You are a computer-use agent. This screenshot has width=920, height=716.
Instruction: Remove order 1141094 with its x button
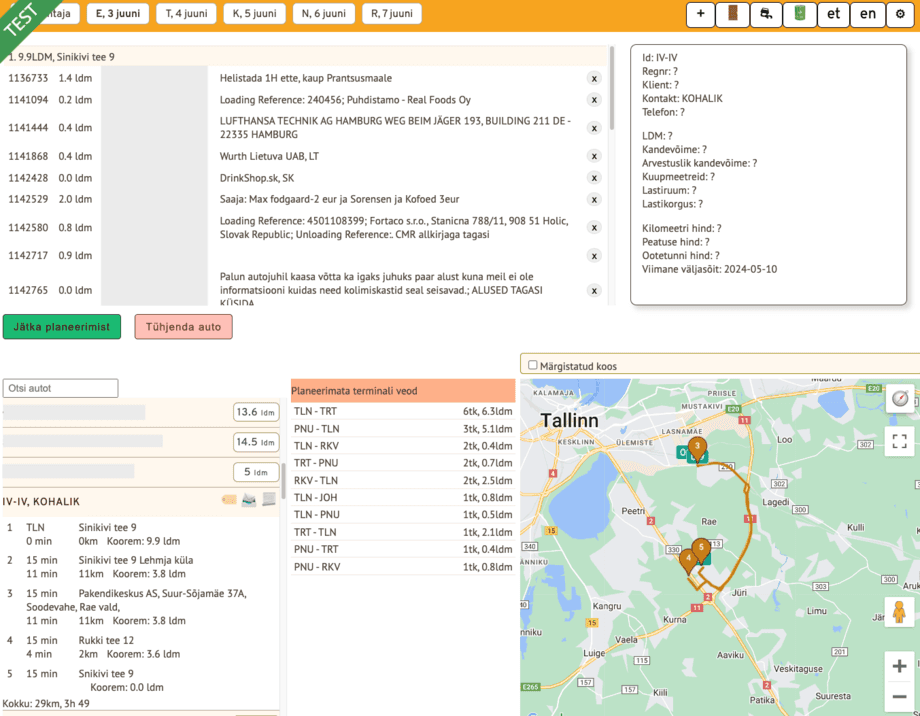[x=594, y=100]
